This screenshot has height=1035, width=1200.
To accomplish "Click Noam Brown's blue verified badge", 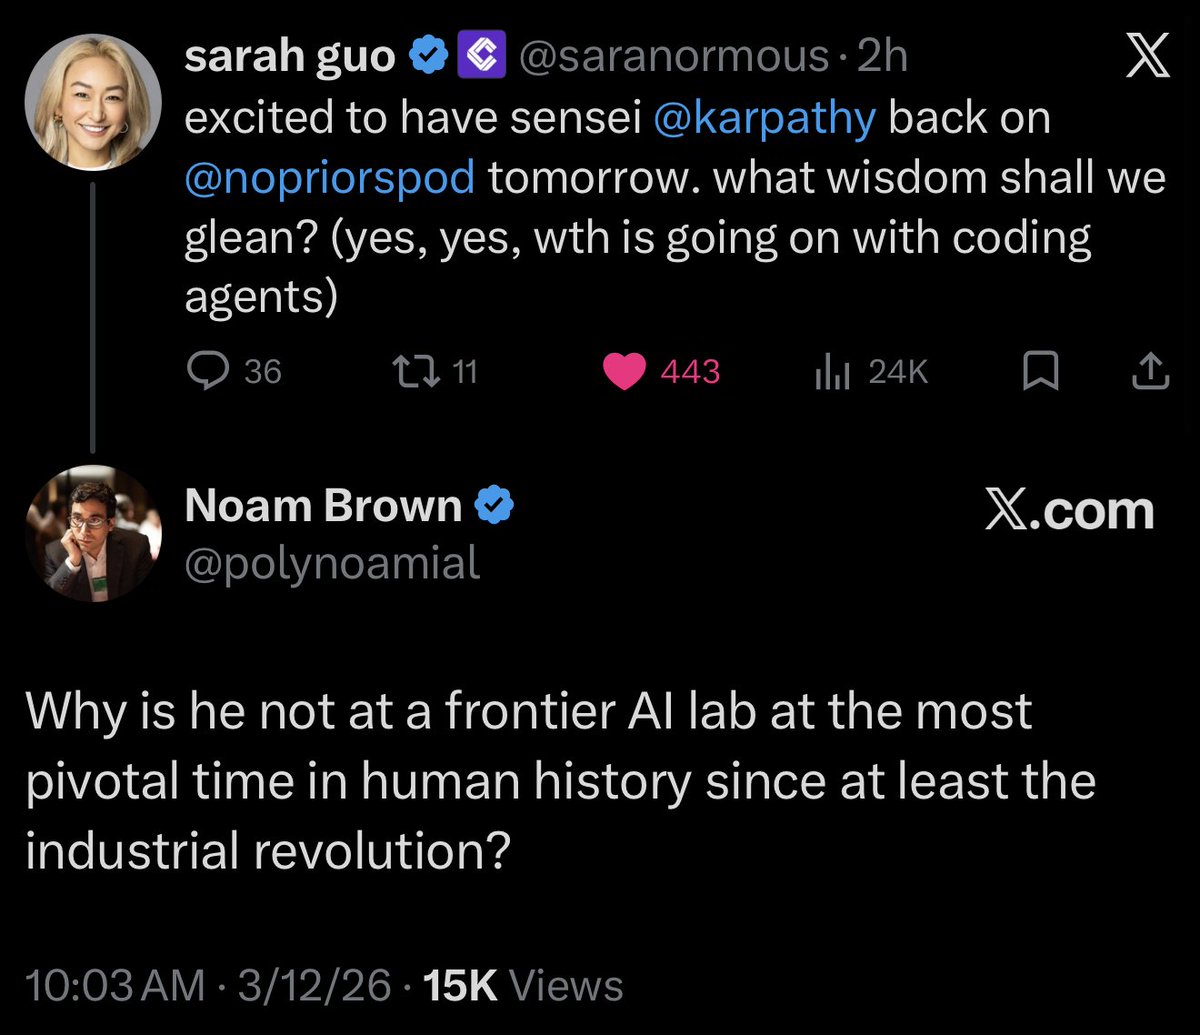I will click(493, 507).
